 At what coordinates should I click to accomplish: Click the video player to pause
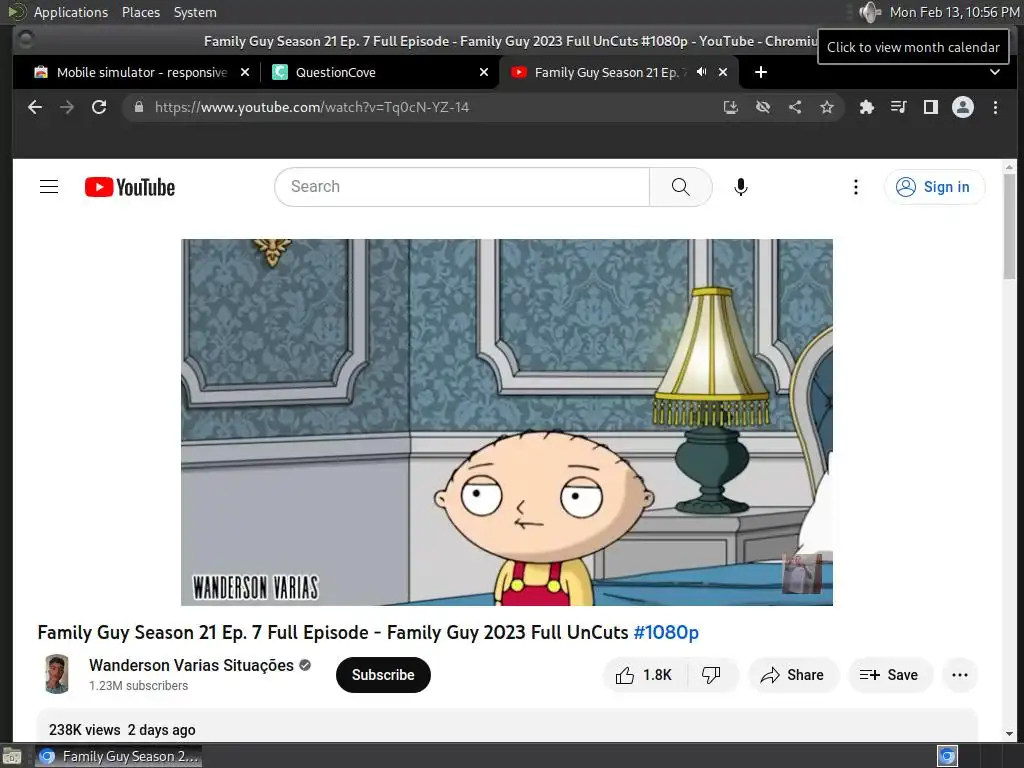coord(507,422)
